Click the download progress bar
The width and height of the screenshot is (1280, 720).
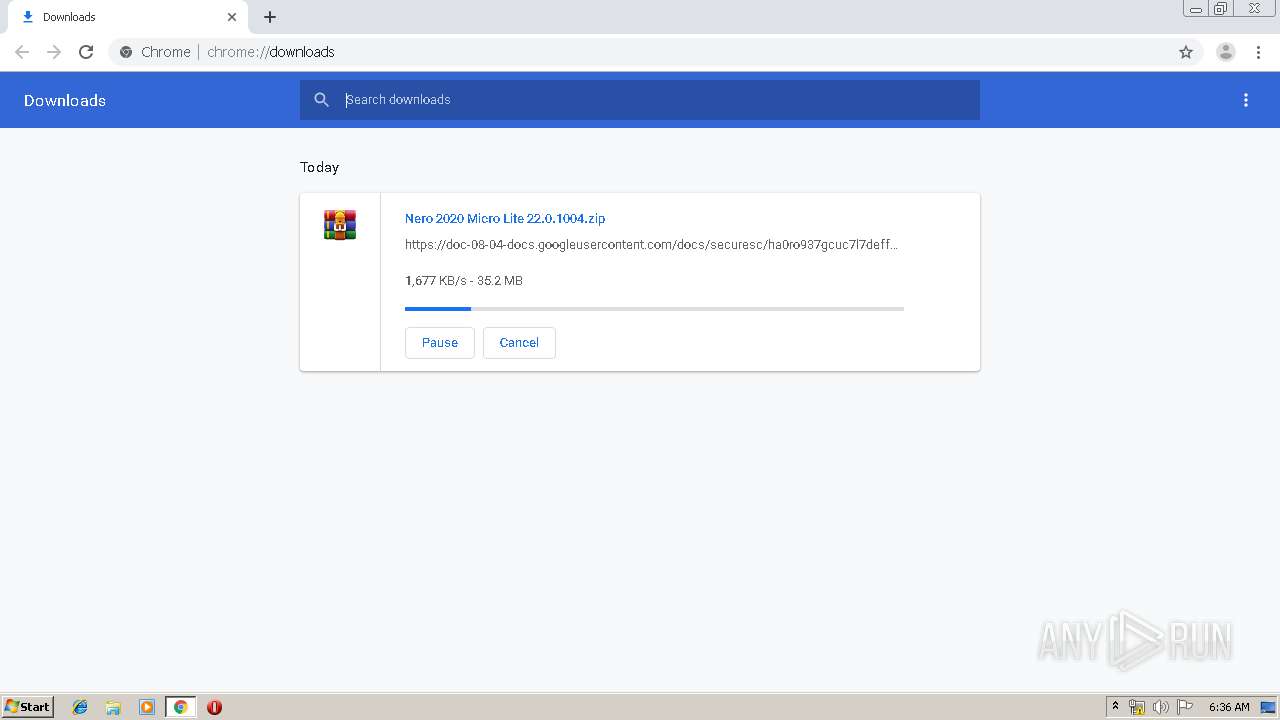[654, 309]
